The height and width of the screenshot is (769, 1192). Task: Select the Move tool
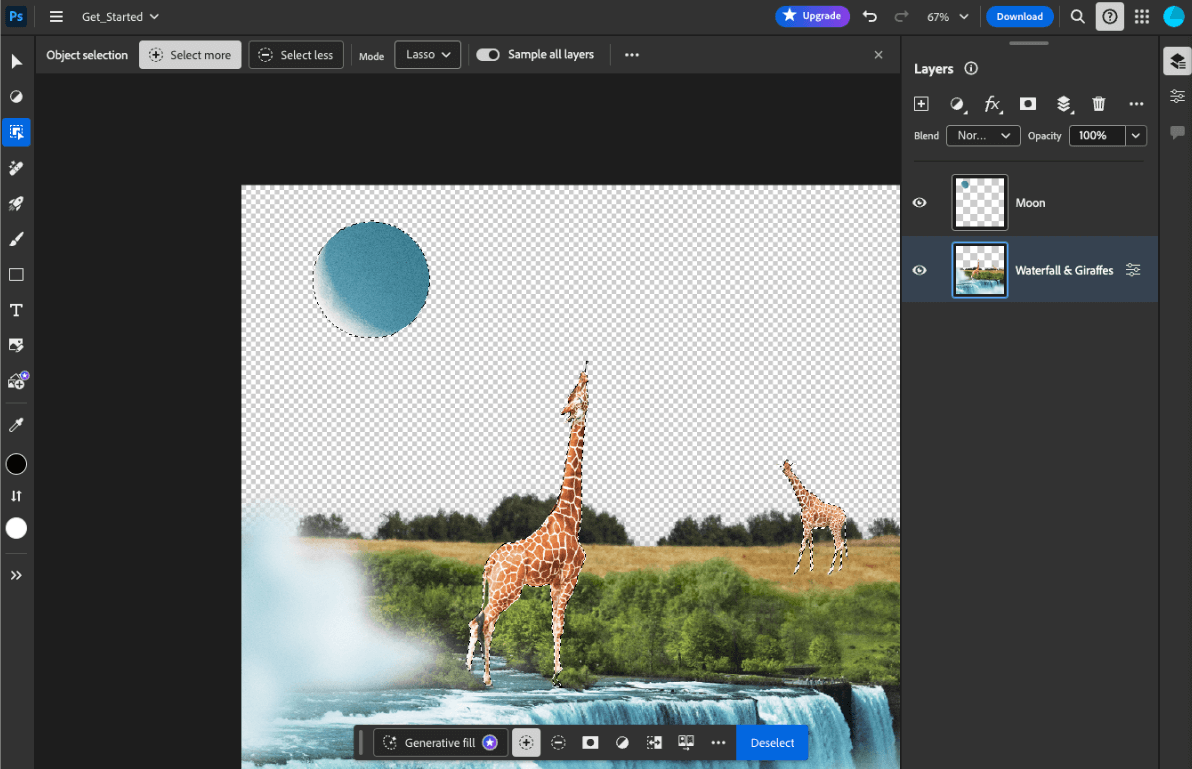pos(16,61)
